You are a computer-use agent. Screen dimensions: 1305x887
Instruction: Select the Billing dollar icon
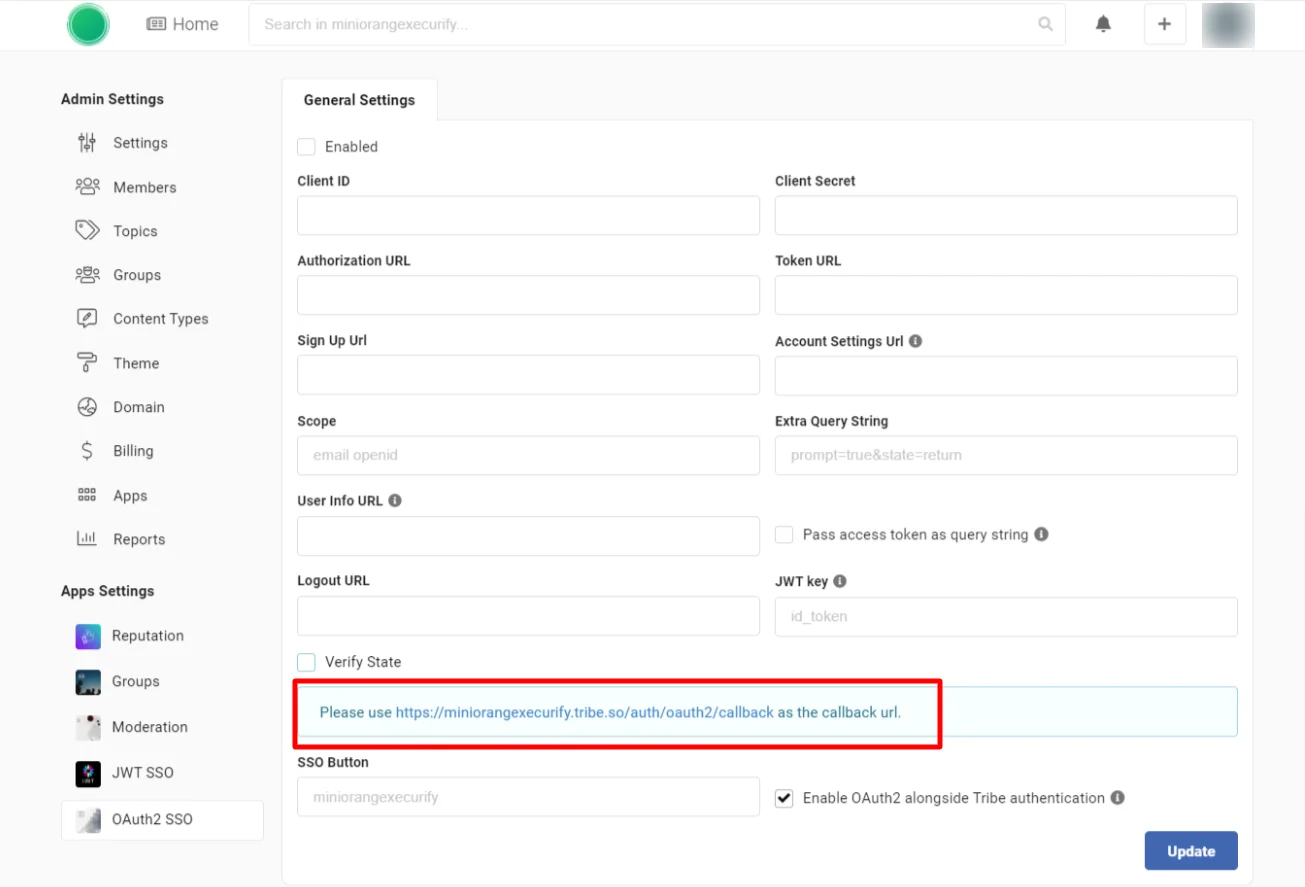pyautogui.click(x=88, y=451)
